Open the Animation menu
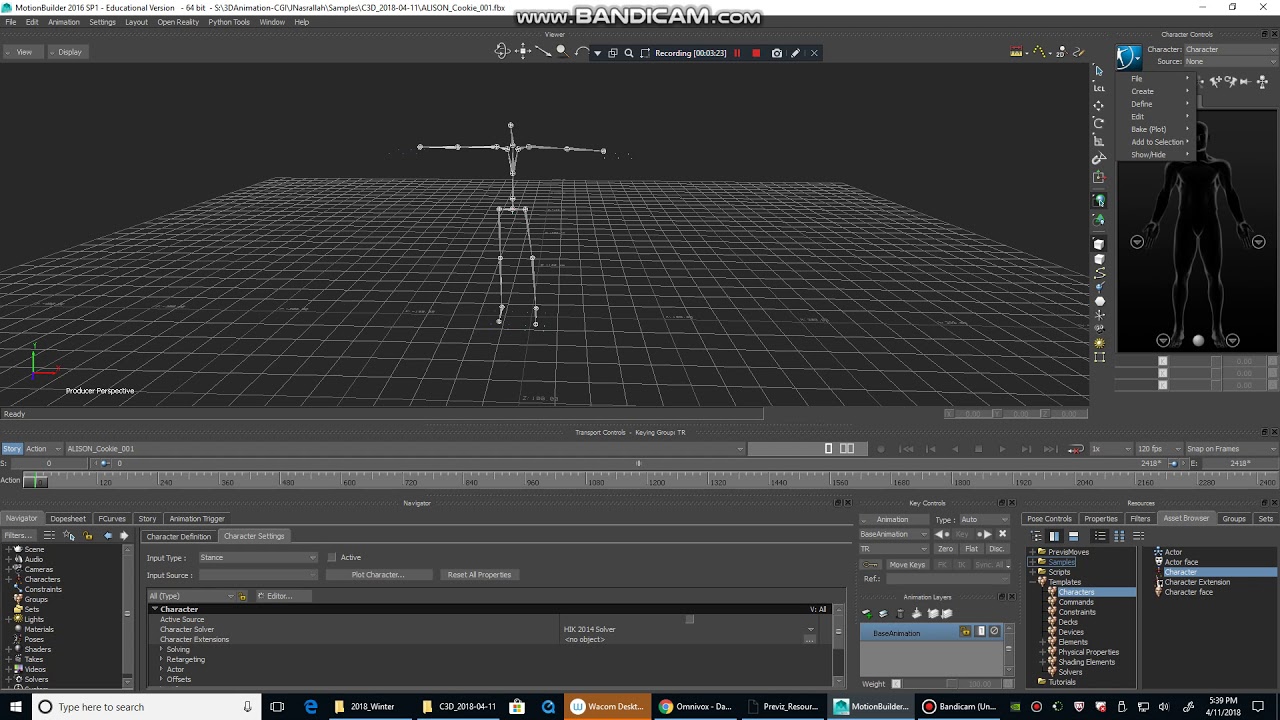This screenshot has height=720, width=1280. [63, 22]
